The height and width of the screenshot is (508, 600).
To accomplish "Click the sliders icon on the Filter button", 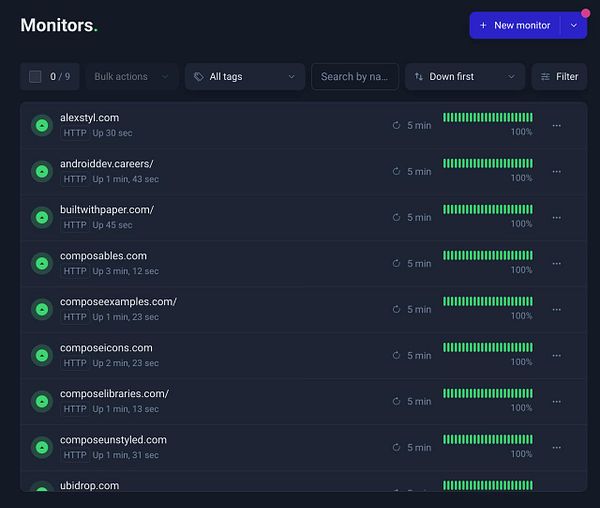I will click(x=545, y=77).
